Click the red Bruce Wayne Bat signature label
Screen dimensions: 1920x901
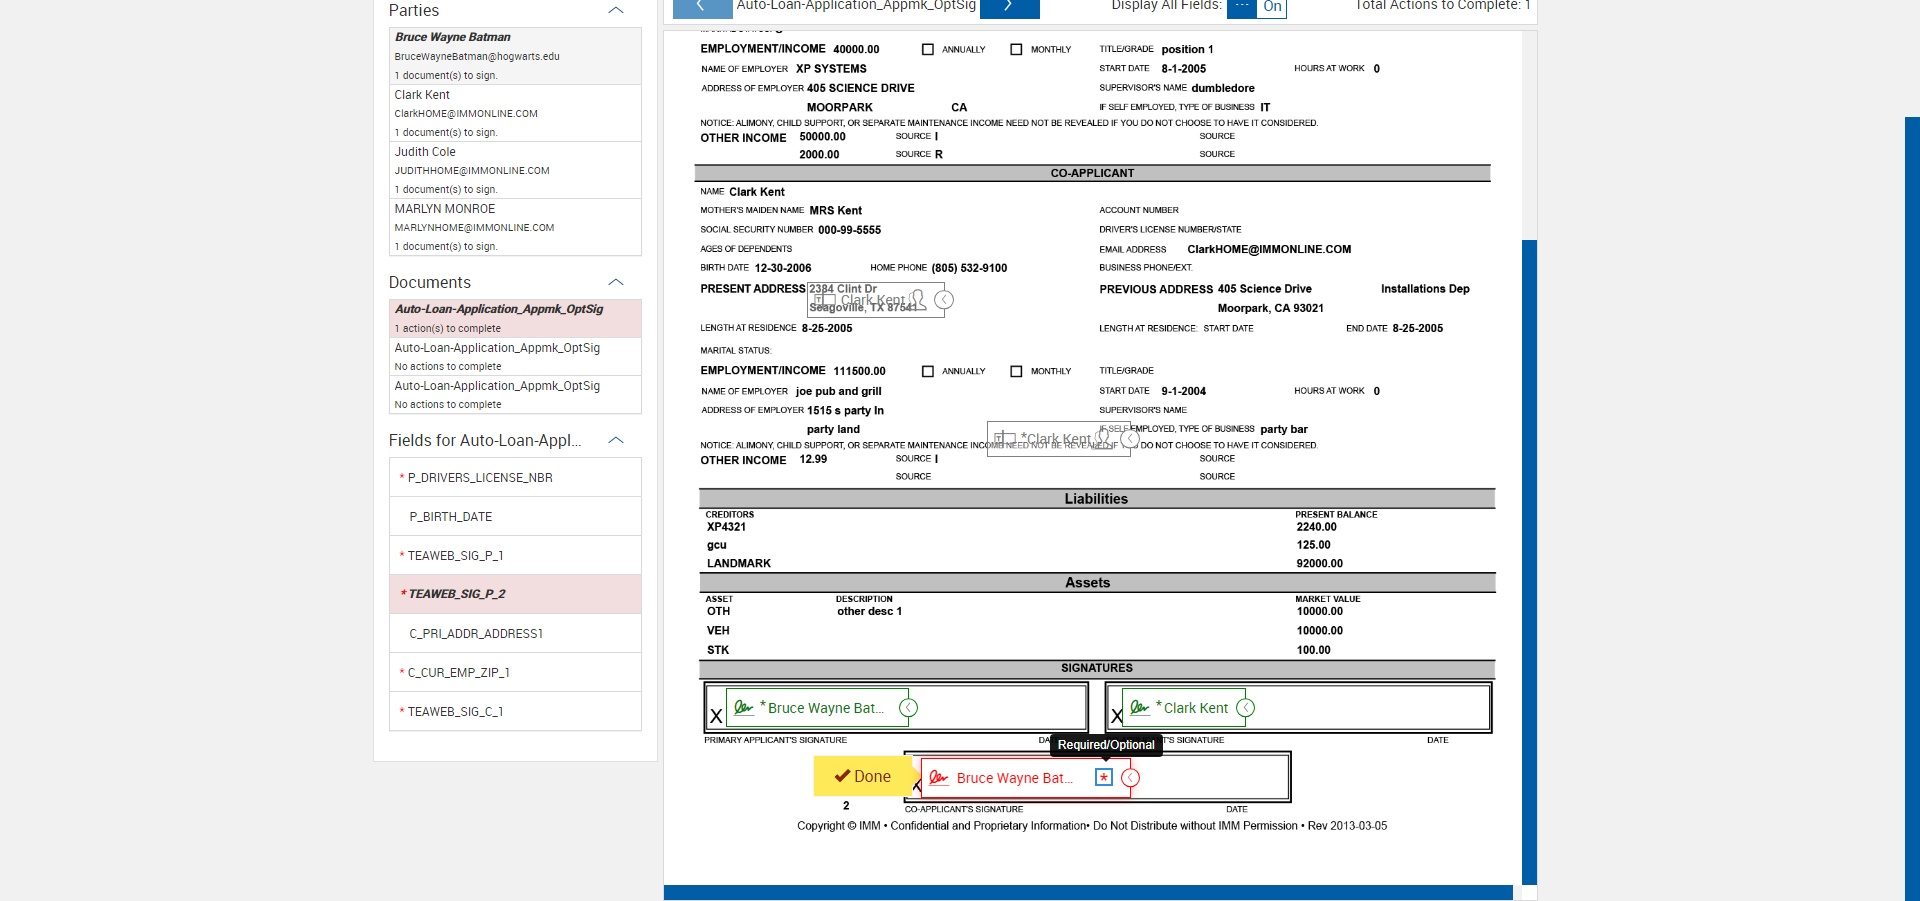pyautogui.click(x=1014, y=778)
